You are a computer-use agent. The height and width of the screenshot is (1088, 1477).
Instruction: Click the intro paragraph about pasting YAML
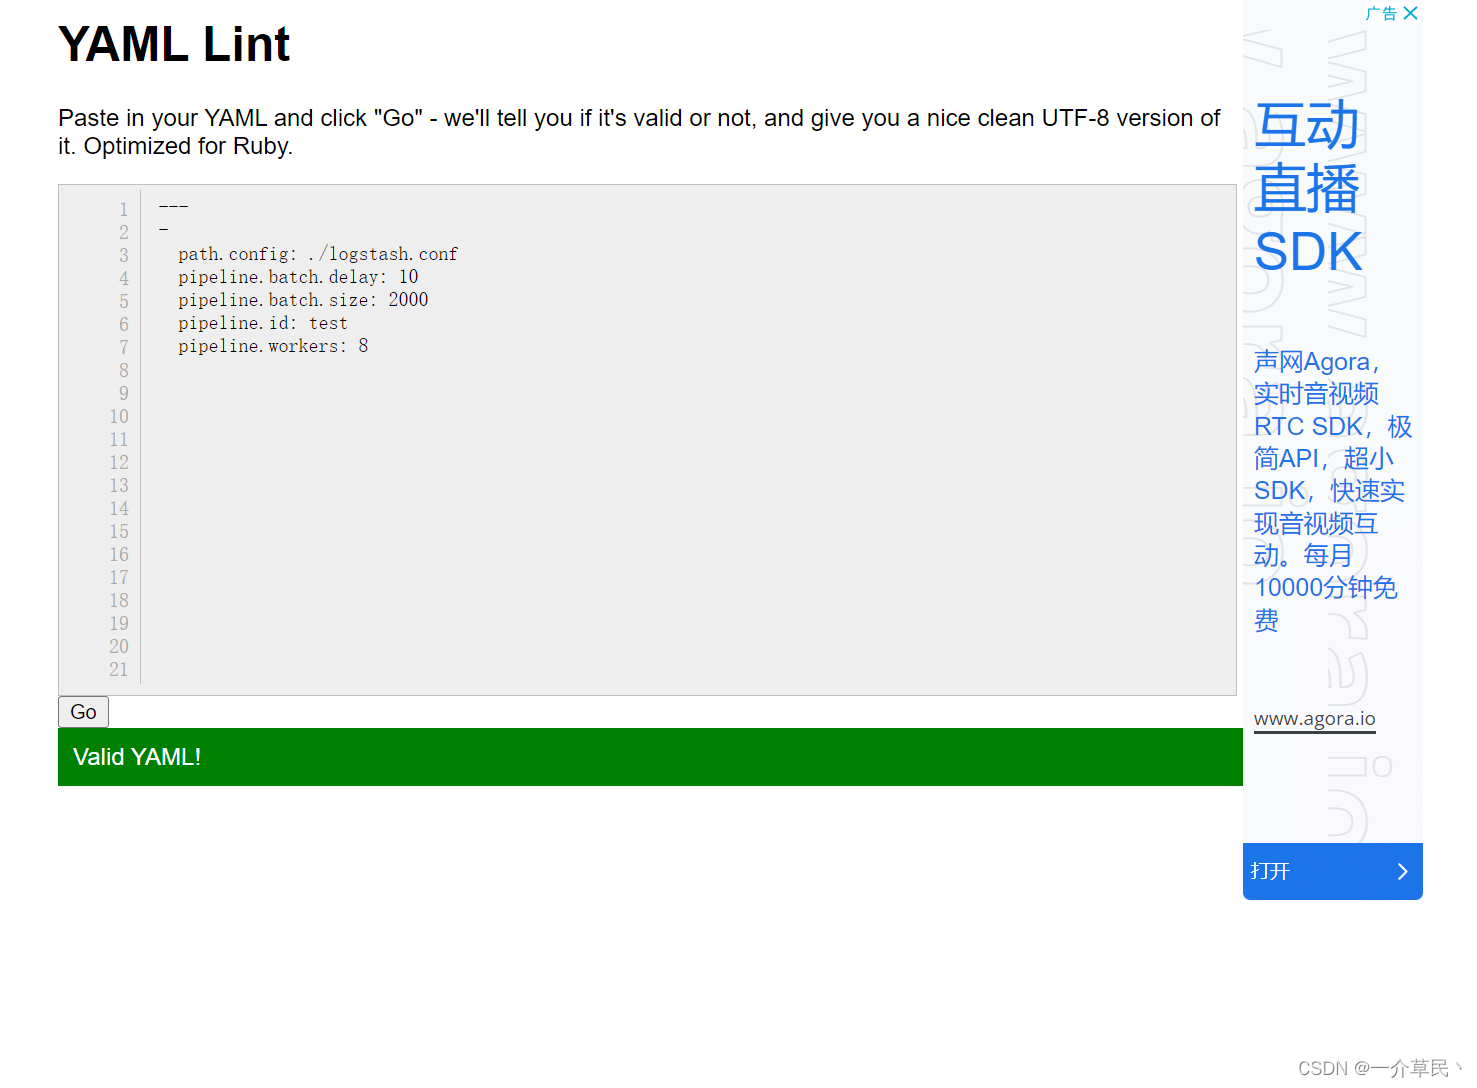point(639,132)
